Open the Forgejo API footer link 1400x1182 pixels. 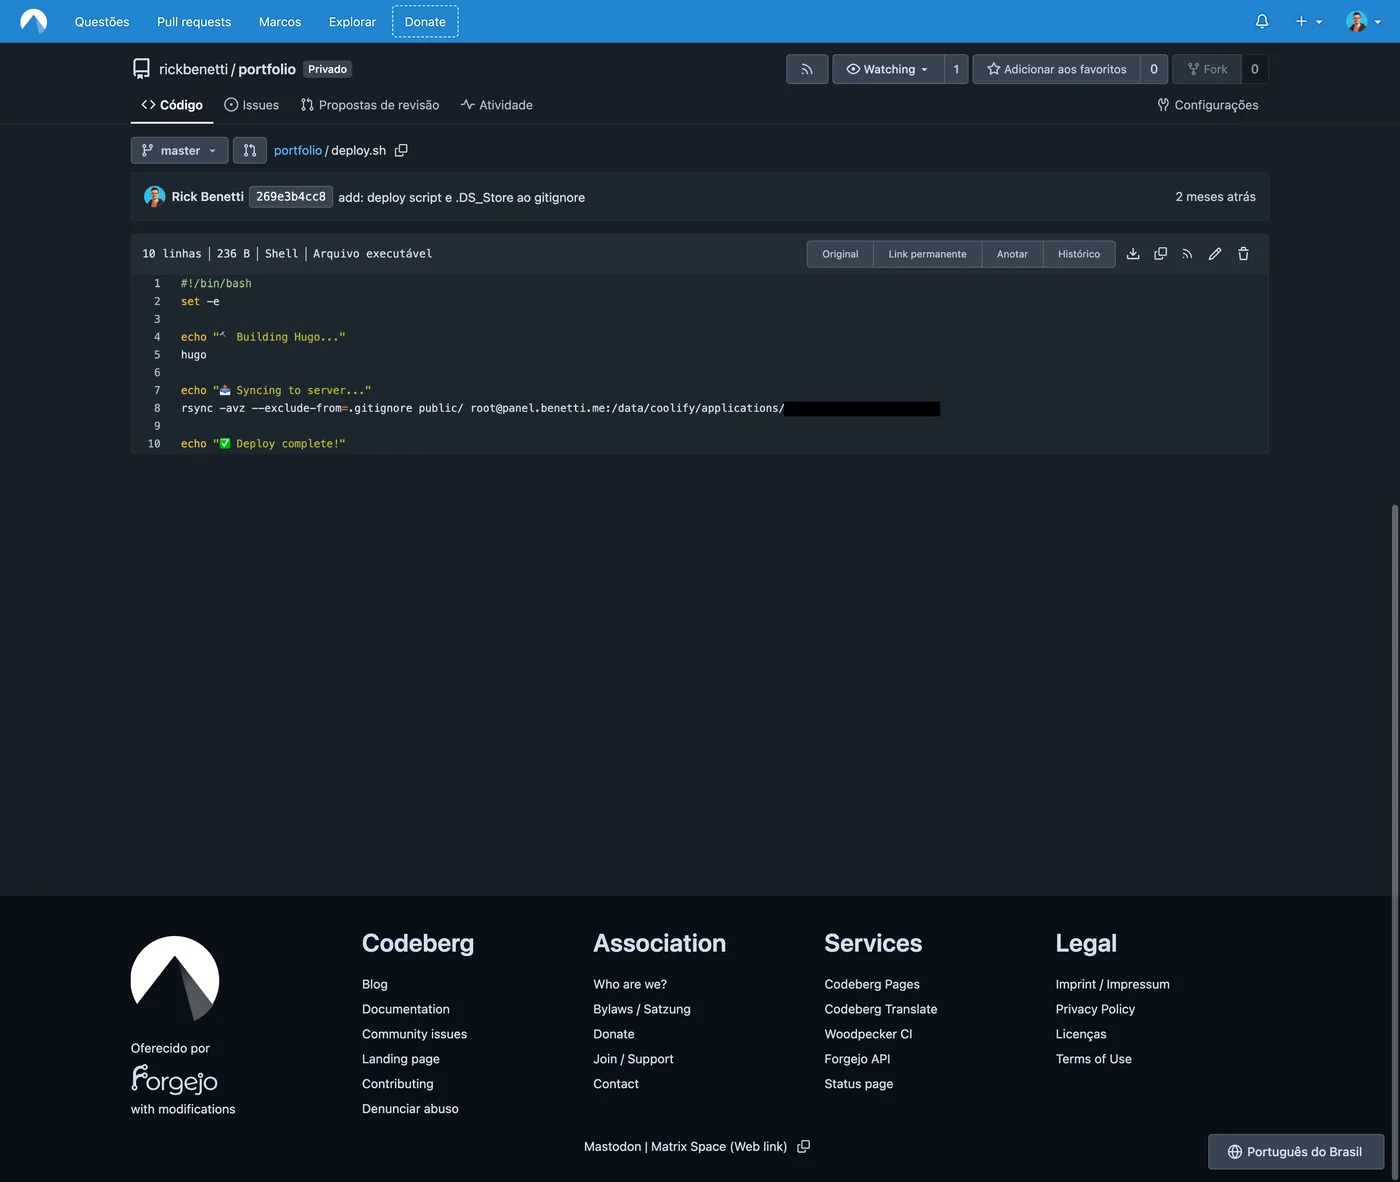pyautogui.click(x=857, y=1059)
